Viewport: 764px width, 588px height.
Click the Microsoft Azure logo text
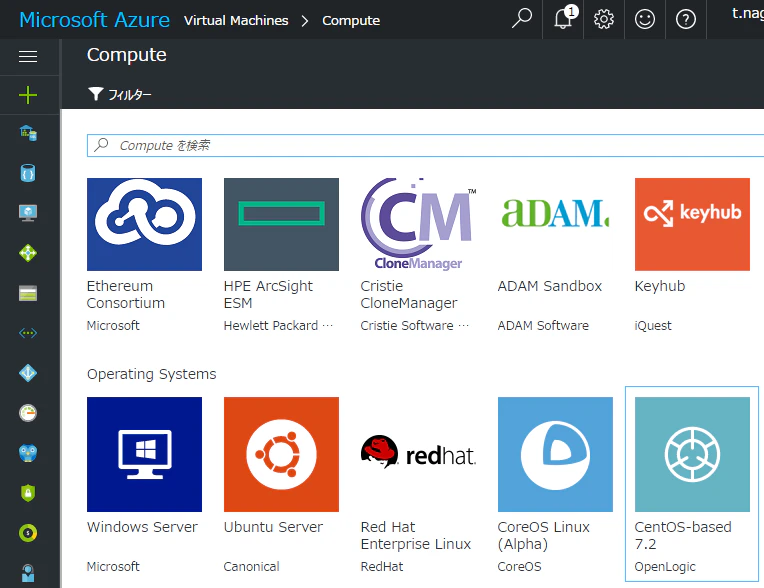(x=95, y=20)
